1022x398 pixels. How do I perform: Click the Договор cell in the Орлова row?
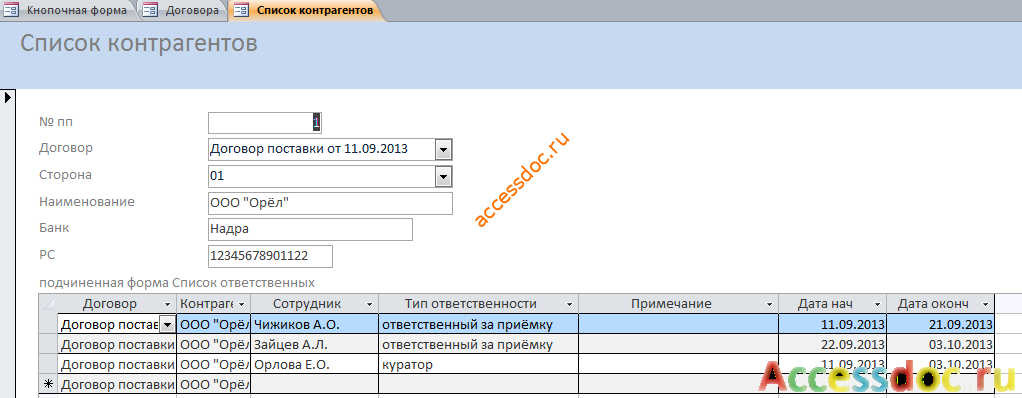pyautogui.click(x=117, y=364)
